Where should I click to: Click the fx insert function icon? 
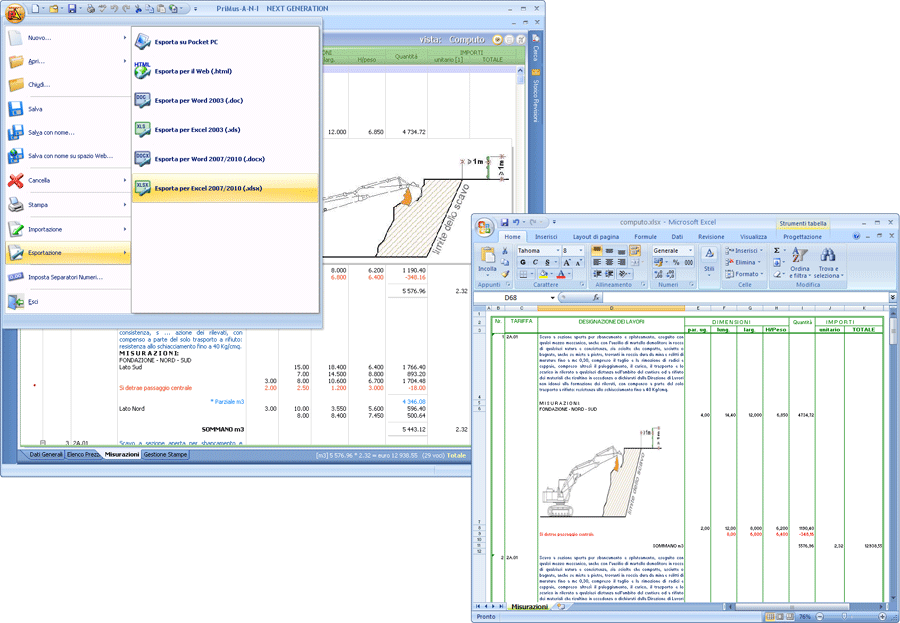(596, 297)
